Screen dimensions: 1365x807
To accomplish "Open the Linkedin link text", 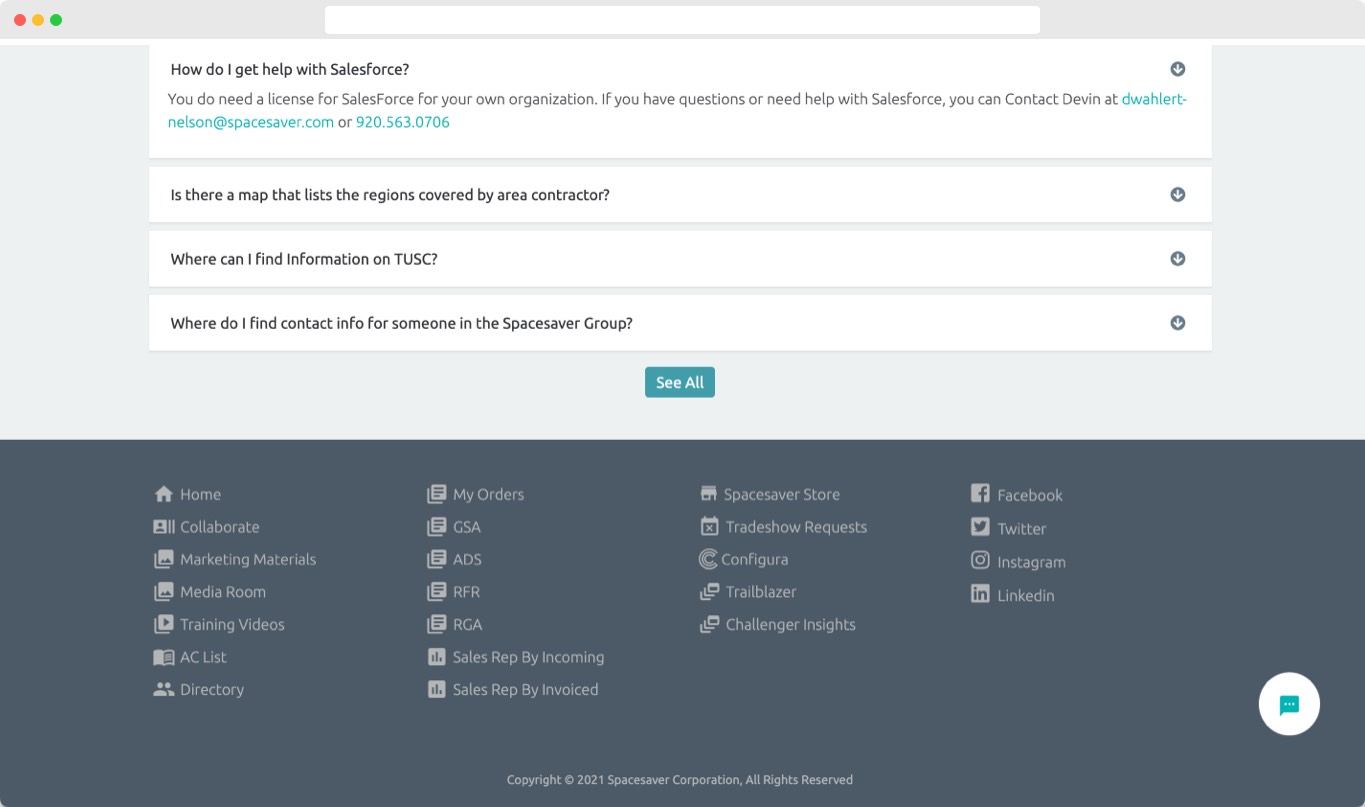I will coord(1026,595).
